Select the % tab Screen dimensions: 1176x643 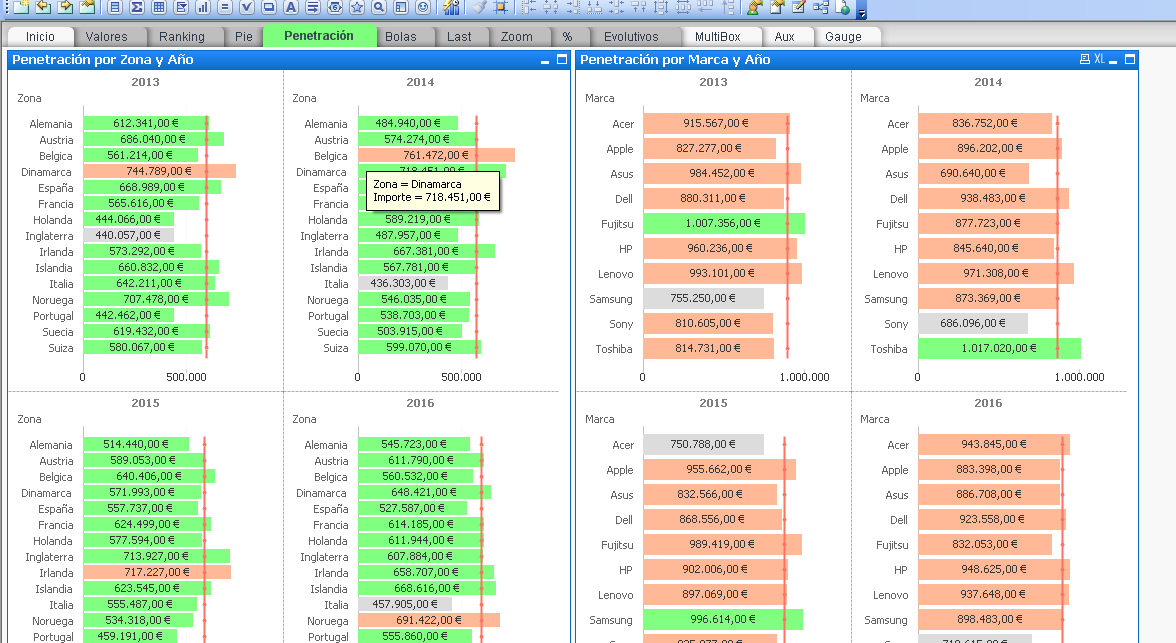(568, 37)
